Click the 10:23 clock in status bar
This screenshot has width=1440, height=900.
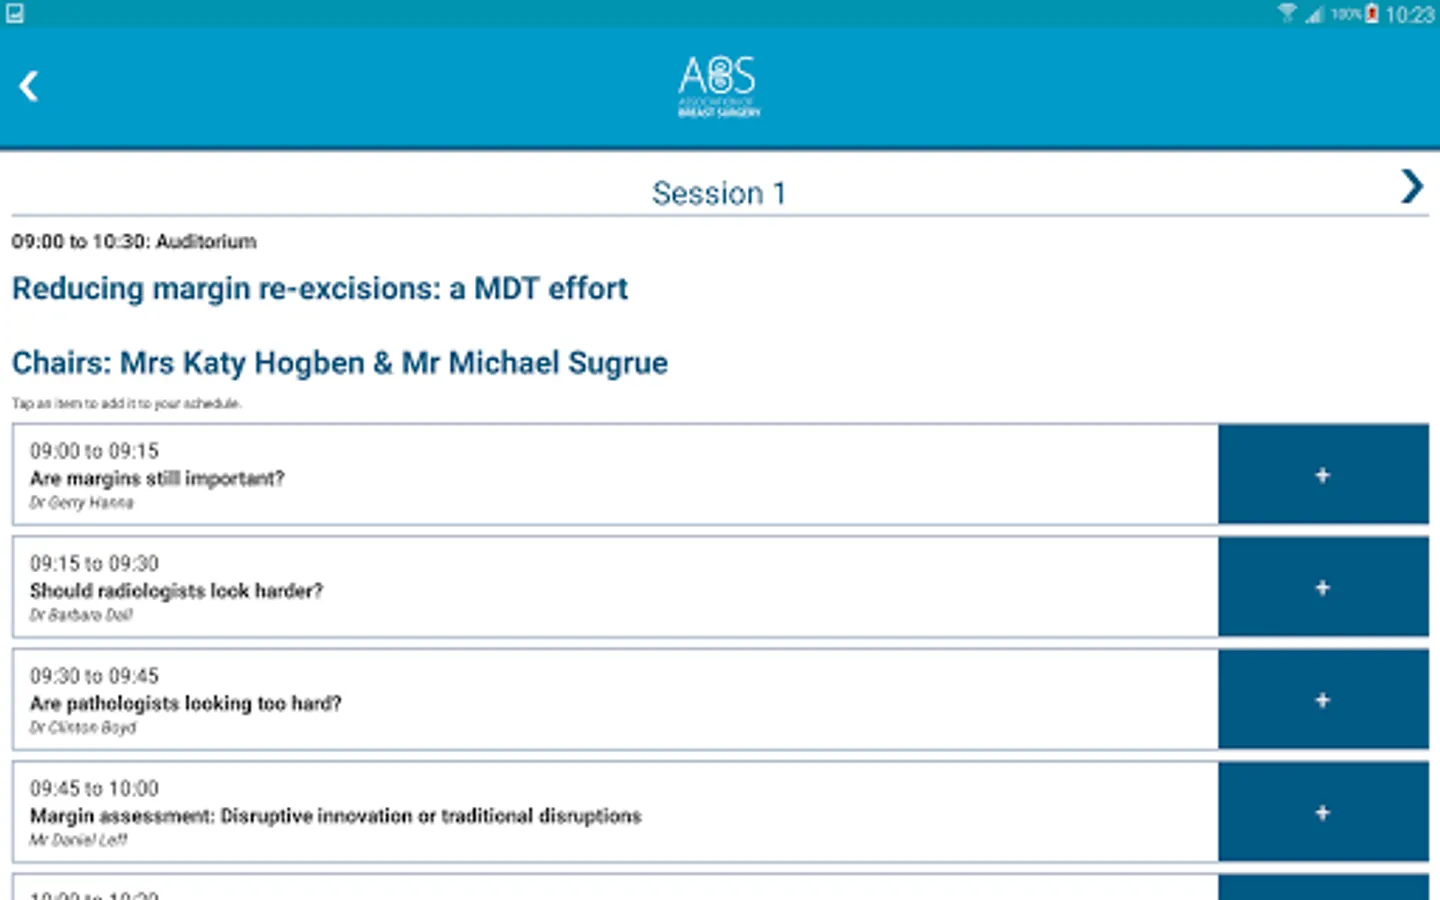click(x=1410, y=14)
